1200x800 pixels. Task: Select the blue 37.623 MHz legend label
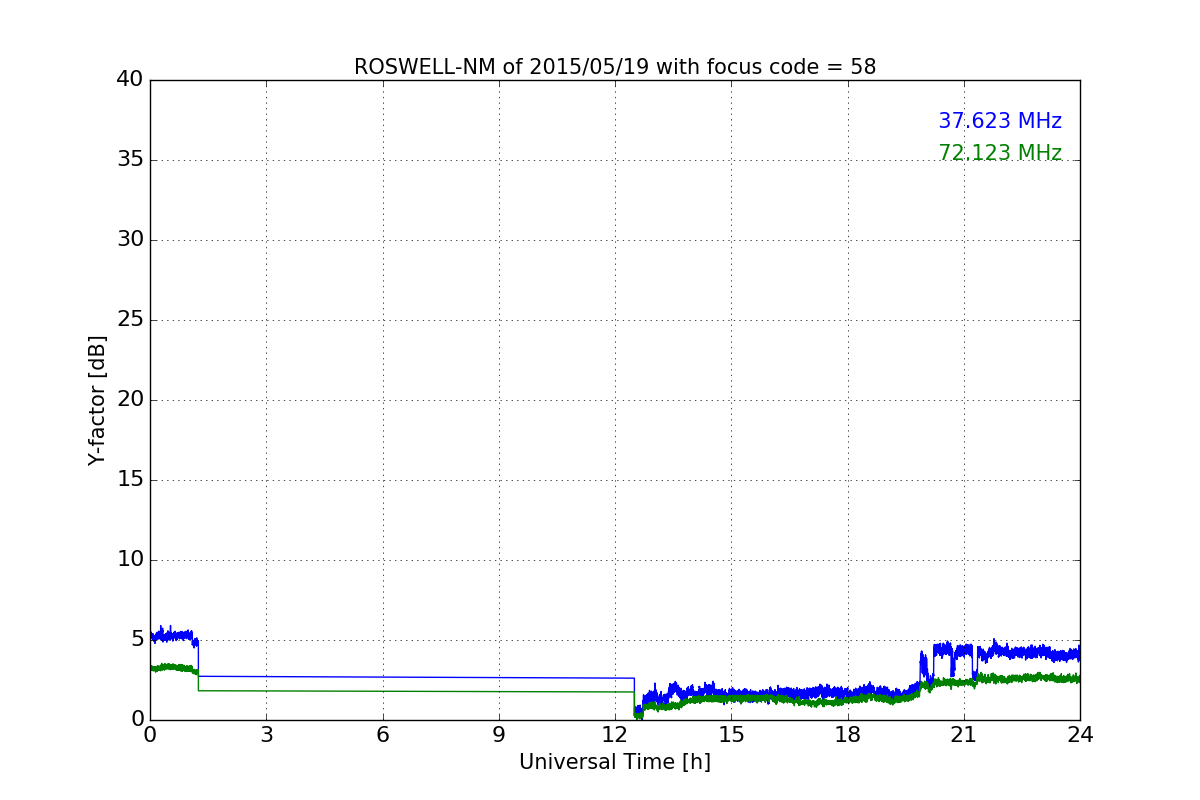pyautogui.click(x=1000, y=121)
